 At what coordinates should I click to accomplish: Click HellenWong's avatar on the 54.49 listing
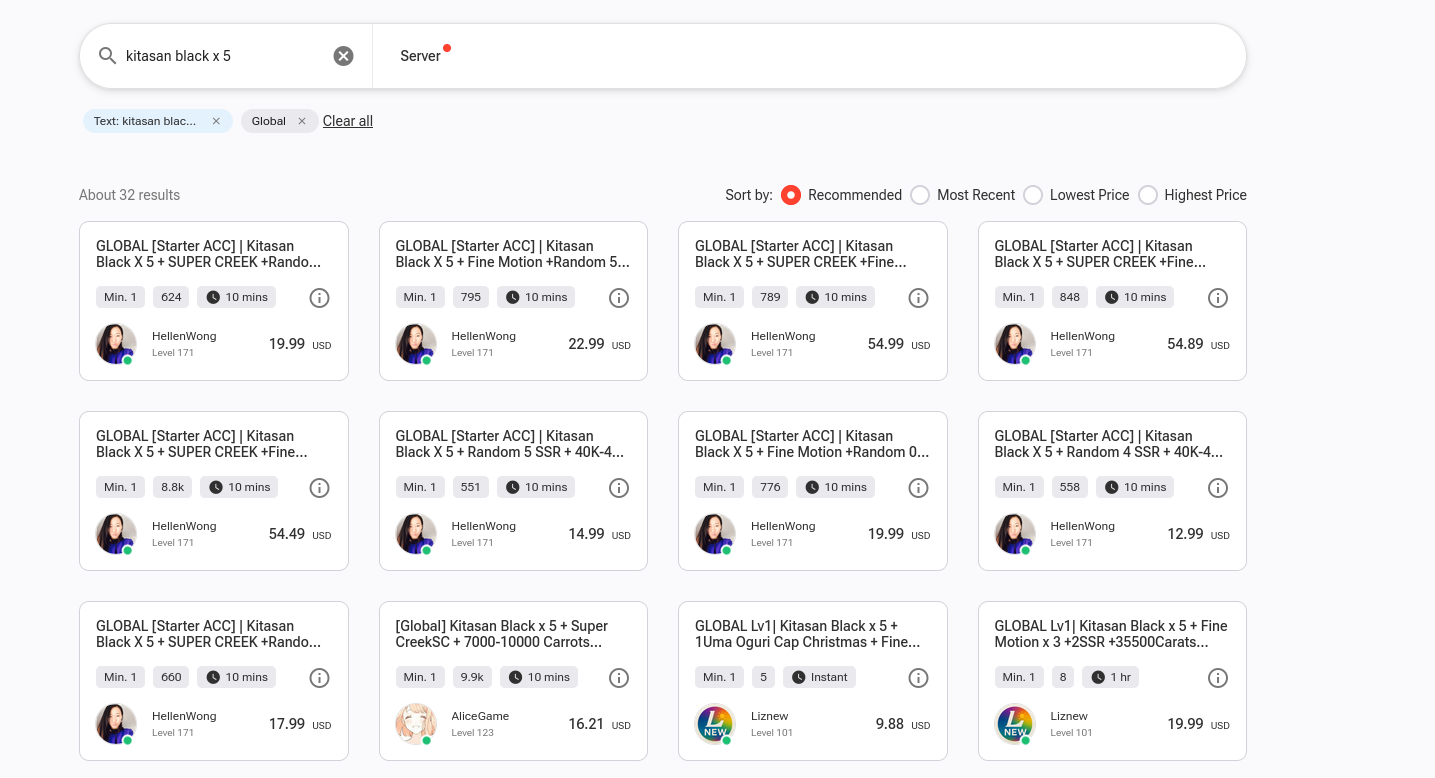tap(116, 534)
